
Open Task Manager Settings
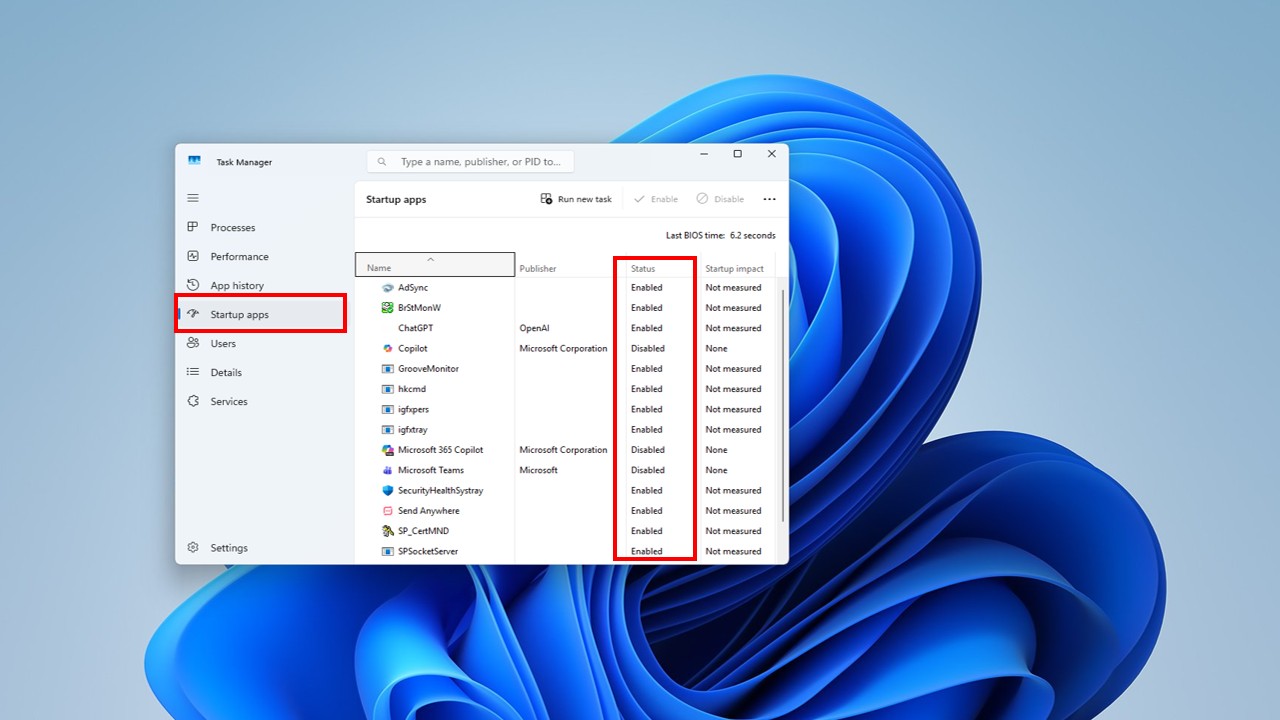coord(228,548)
